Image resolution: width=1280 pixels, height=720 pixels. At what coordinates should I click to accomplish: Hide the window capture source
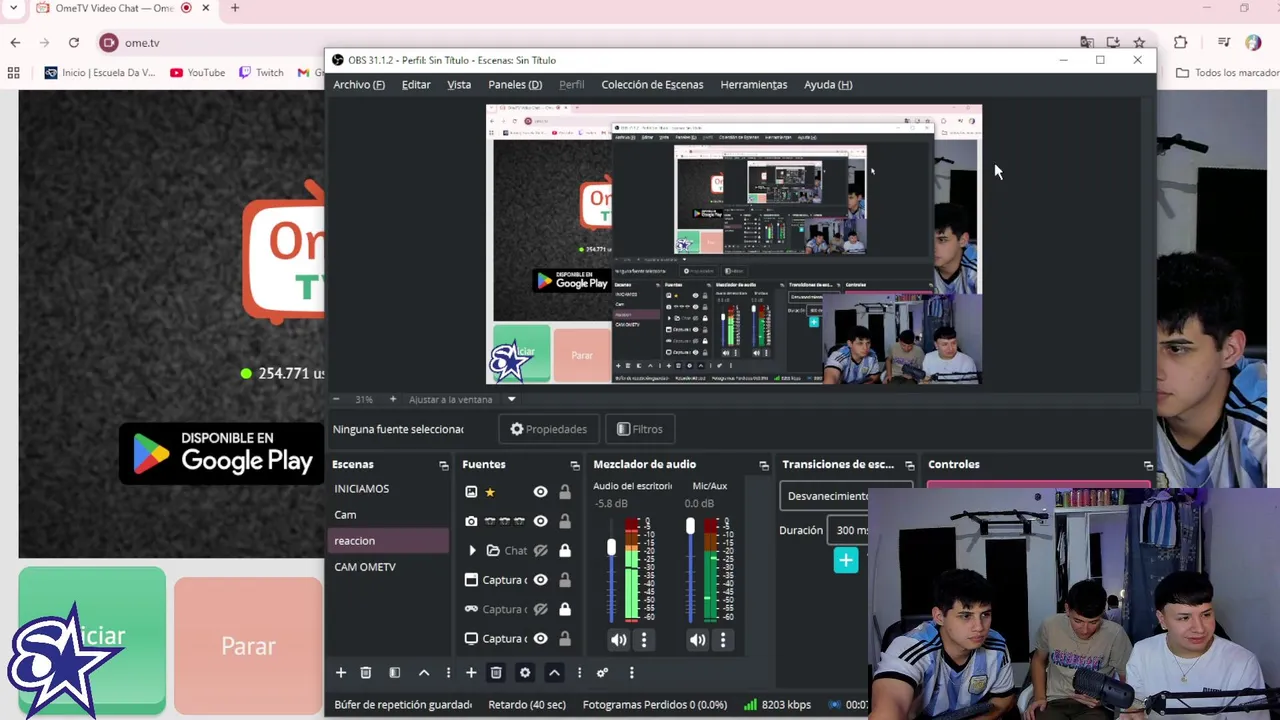coord(540,580)
